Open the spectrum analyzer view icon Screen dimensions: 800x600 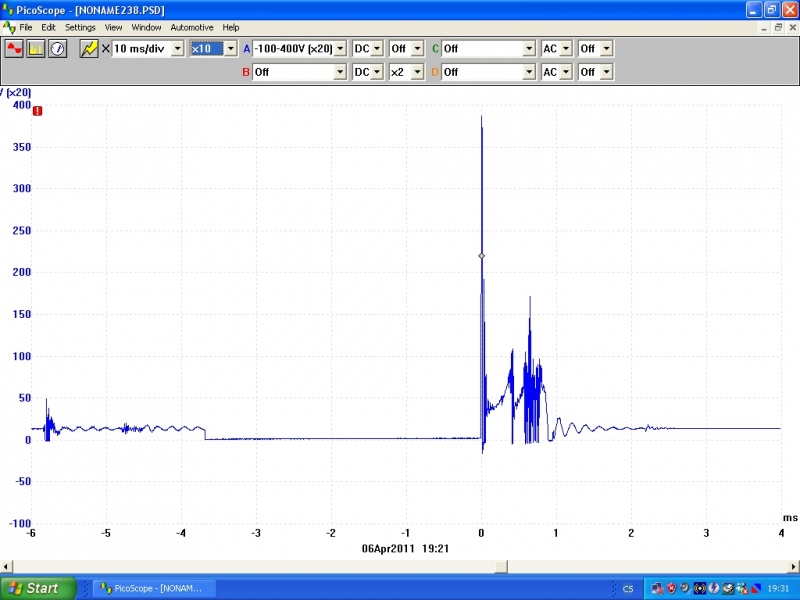(x=36, y=48)
